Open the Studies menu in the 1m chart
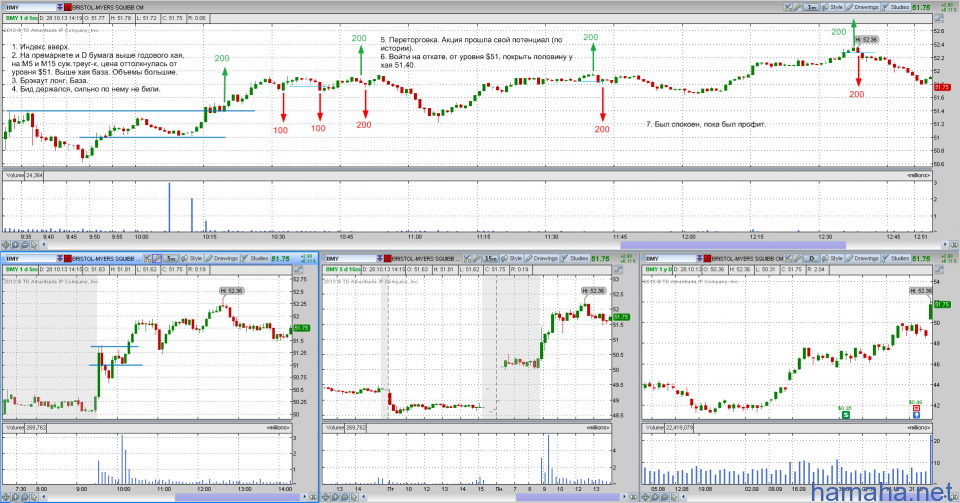Screen dimensions: 960x503 [x=896, y=7]
